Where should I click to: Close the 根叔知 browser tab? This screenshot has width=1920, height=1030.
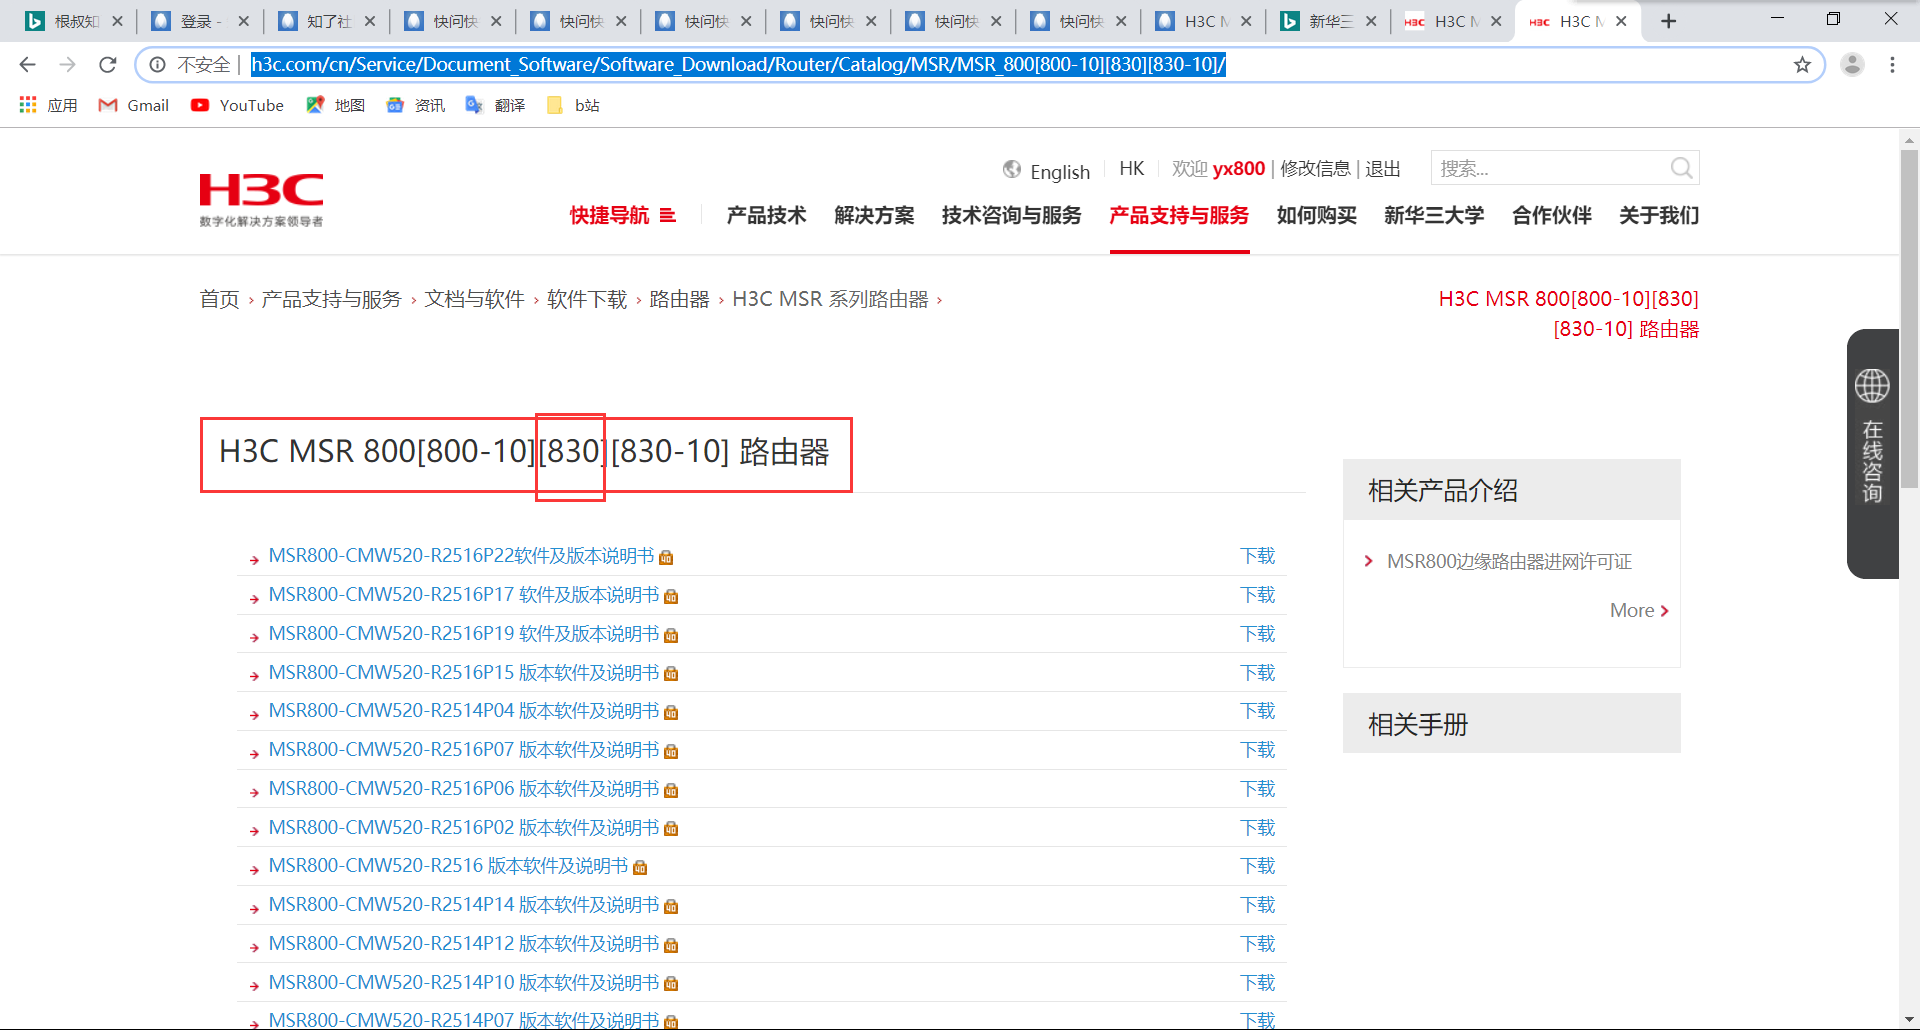click(117, 21)
